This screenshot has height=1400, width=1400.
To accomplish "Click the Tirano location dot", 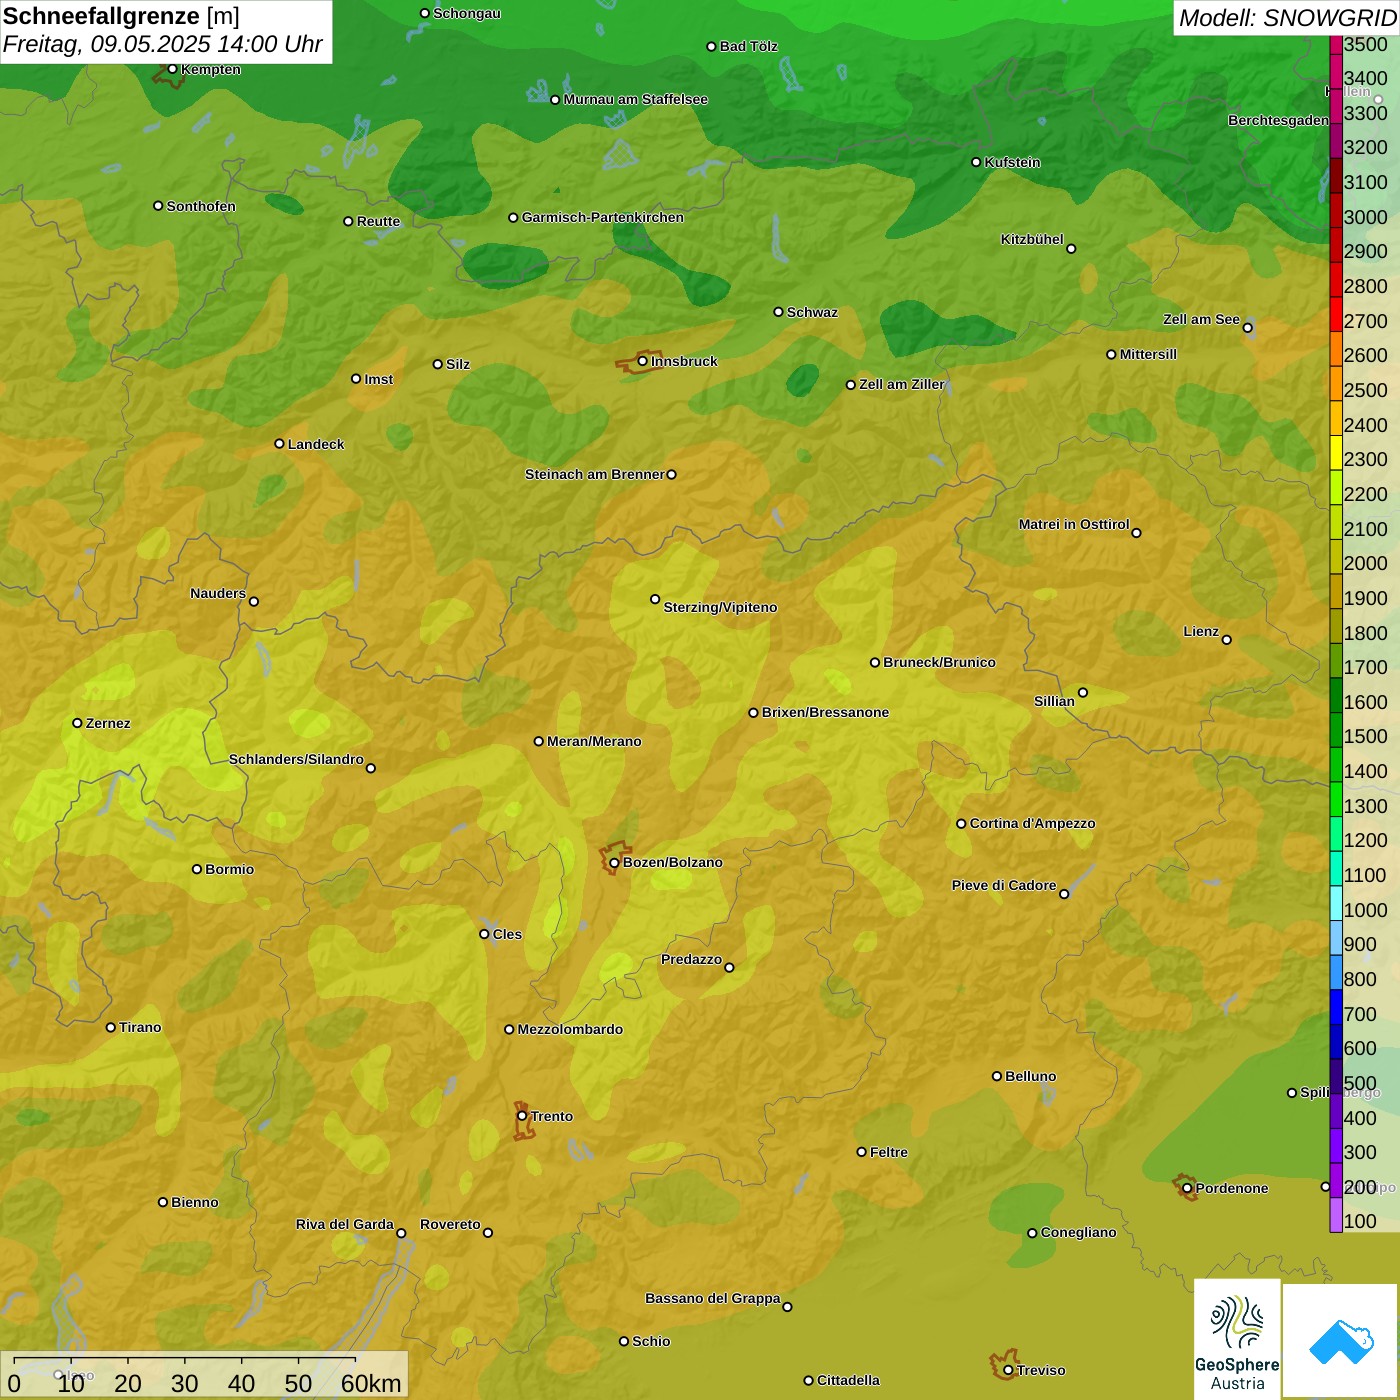I will click(x=111, y=1027).
